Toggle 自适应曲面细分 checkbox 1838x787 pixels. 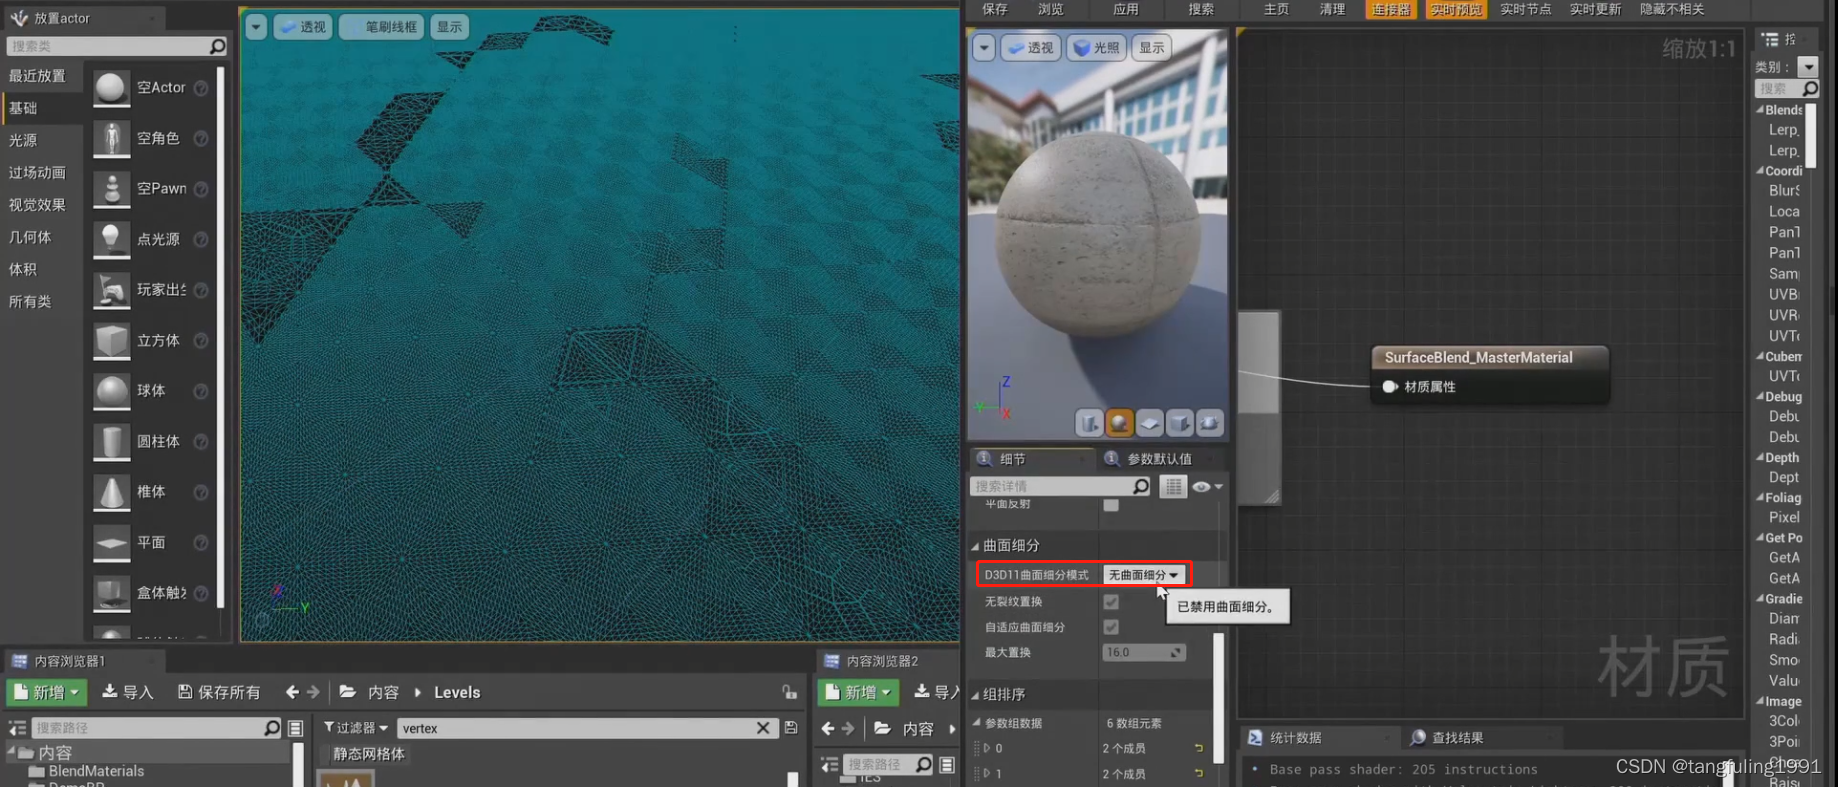[x=1111, y=627]
